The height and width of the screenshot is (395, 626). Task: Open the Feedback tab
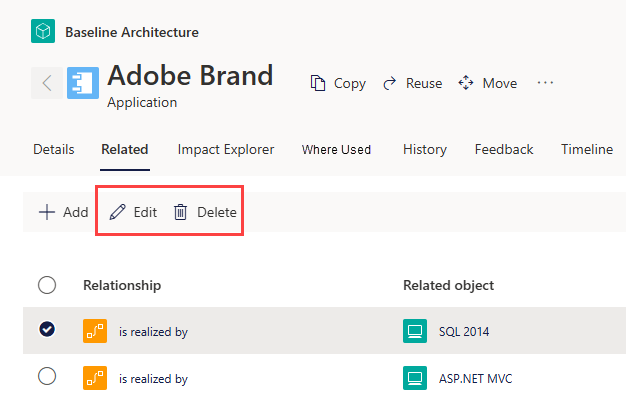tap(504, 149)
